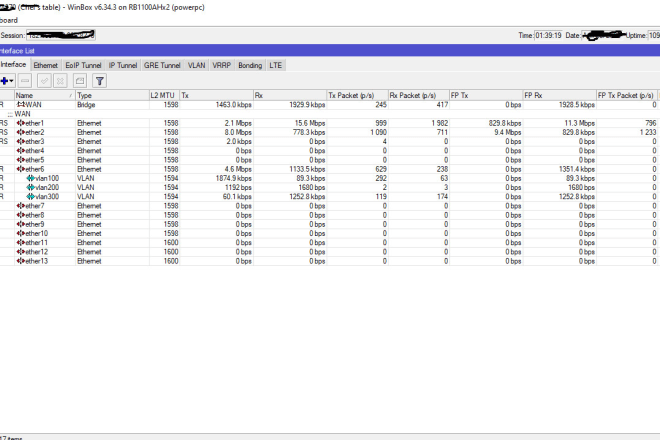Sort by the FP Tx column header
660x440 pixels.
[486, 96]
